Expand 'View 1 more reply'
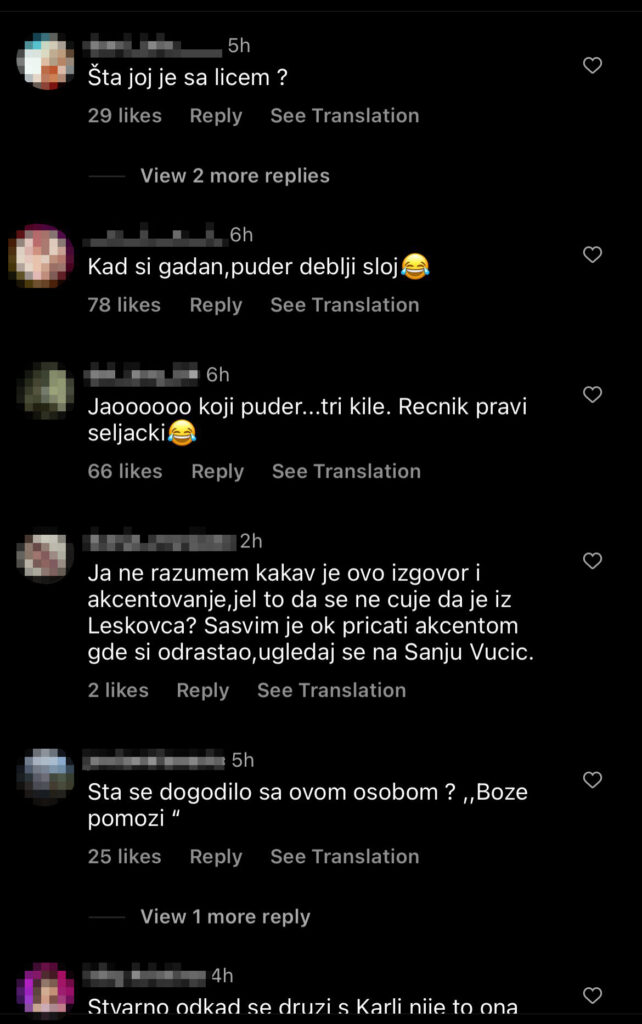The width and height of the screenshot is (642, 1024). pos(225,917)
